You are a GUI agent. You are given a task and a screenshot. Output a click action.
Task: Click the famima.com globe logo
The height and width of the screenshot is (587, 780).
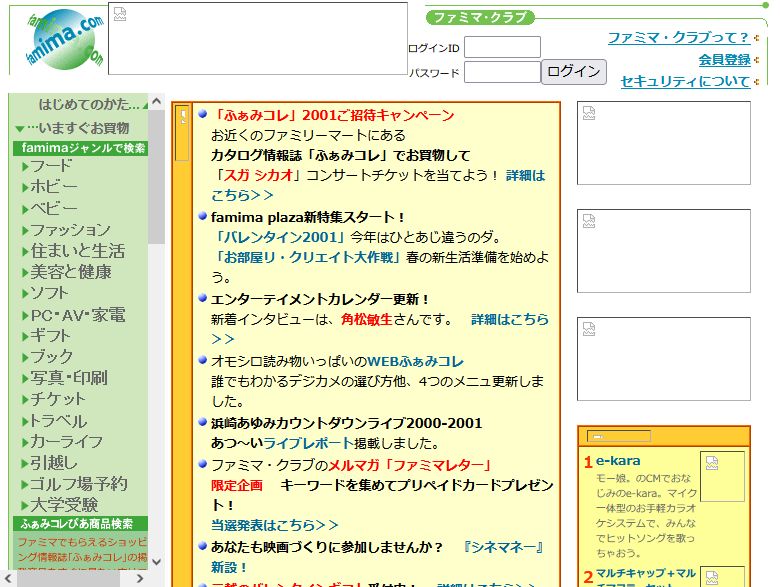[x=65, y=39]
